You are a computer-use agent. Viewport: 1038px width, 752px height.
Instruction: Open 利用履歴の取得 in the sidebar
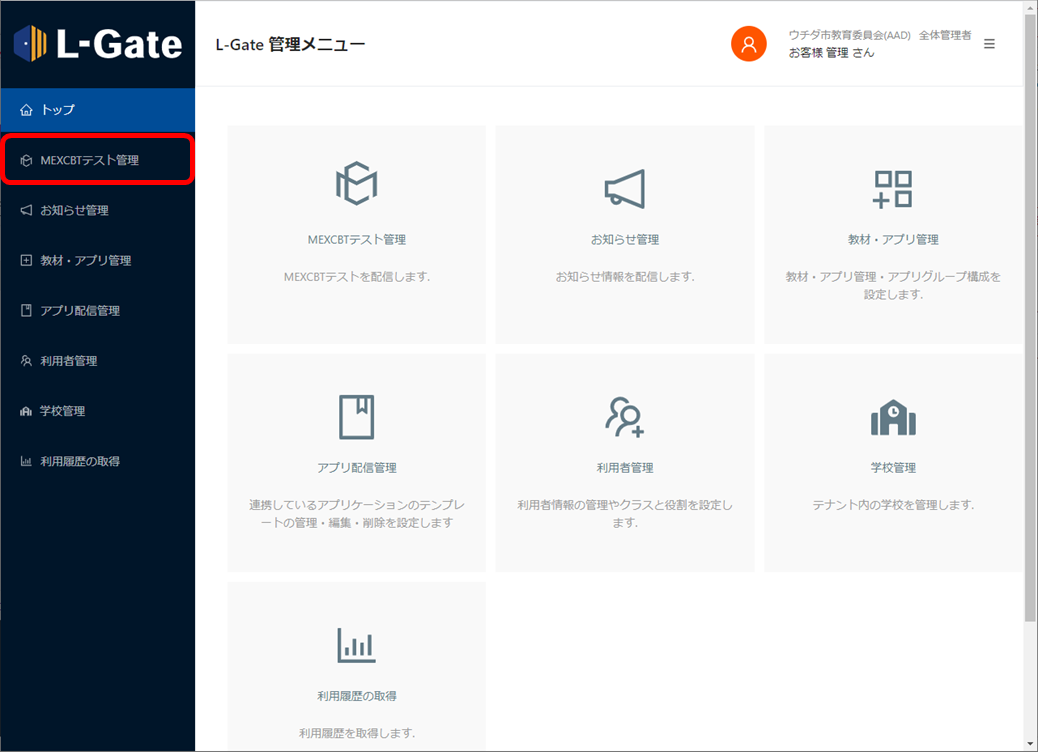(x=98, y=461)
